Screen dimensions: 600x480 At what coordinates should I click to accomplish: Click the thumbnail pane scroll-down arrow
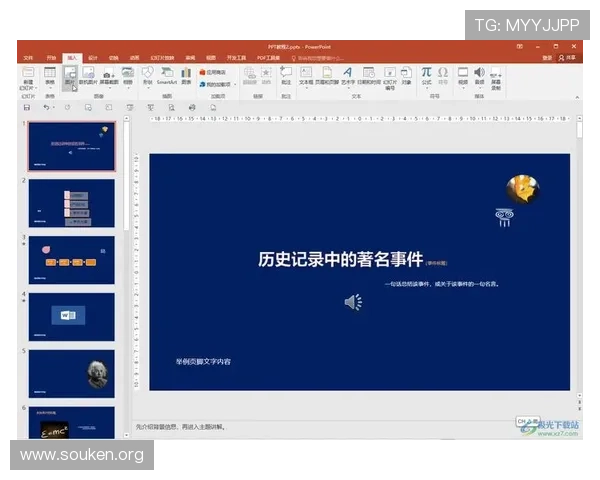(127, 435)
